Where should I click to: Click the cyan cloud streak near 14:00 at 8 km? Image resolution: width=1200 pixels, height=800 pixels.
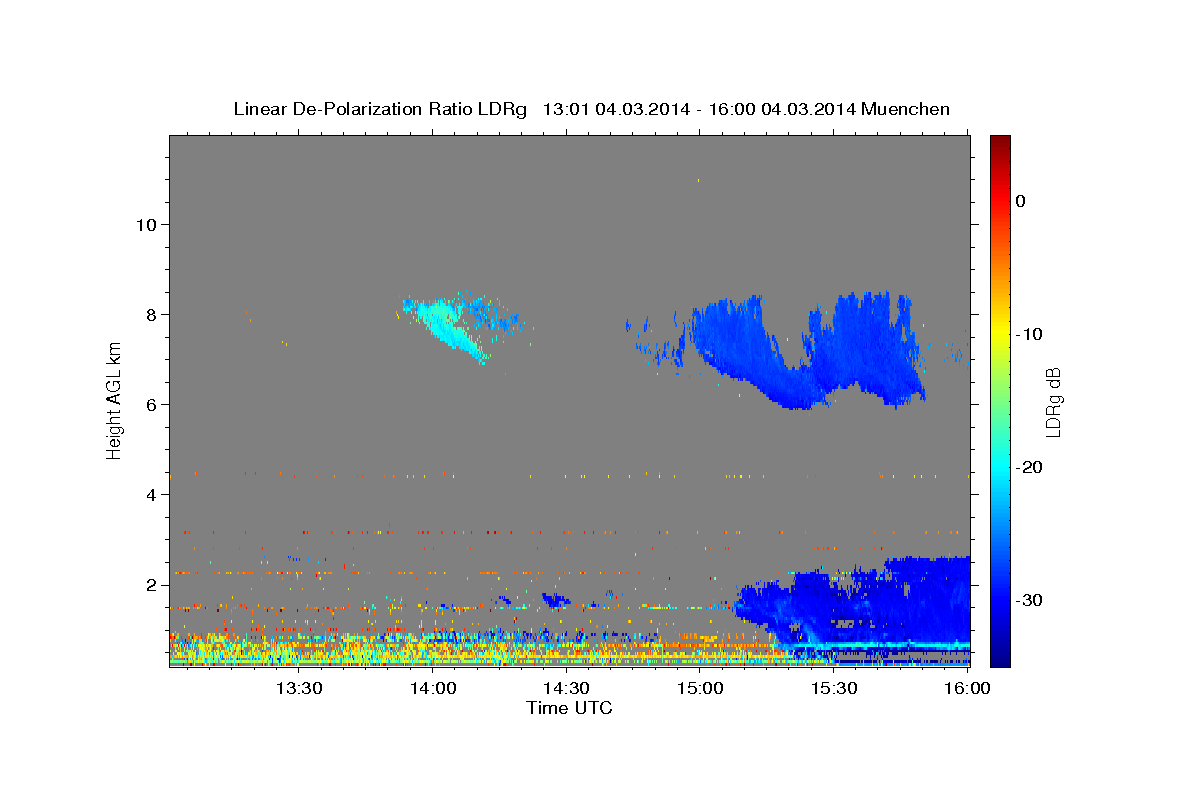pos(447,326)
